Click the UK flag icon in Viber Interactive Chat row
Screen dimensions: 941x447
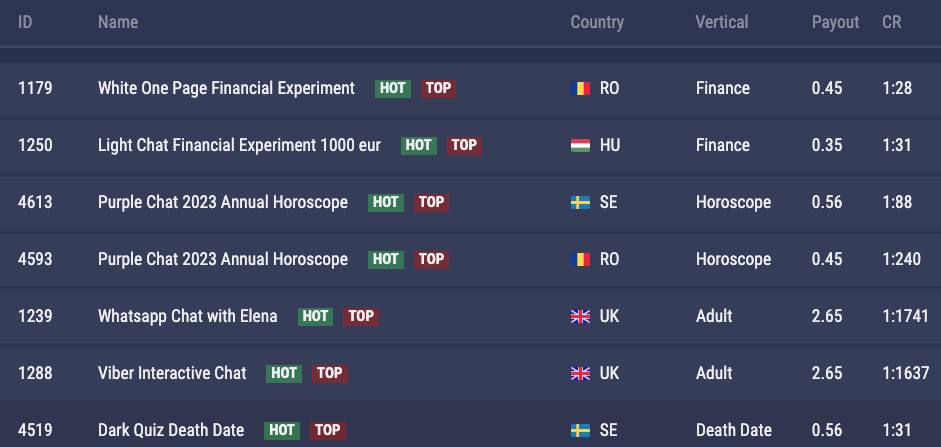click(580, 373)
